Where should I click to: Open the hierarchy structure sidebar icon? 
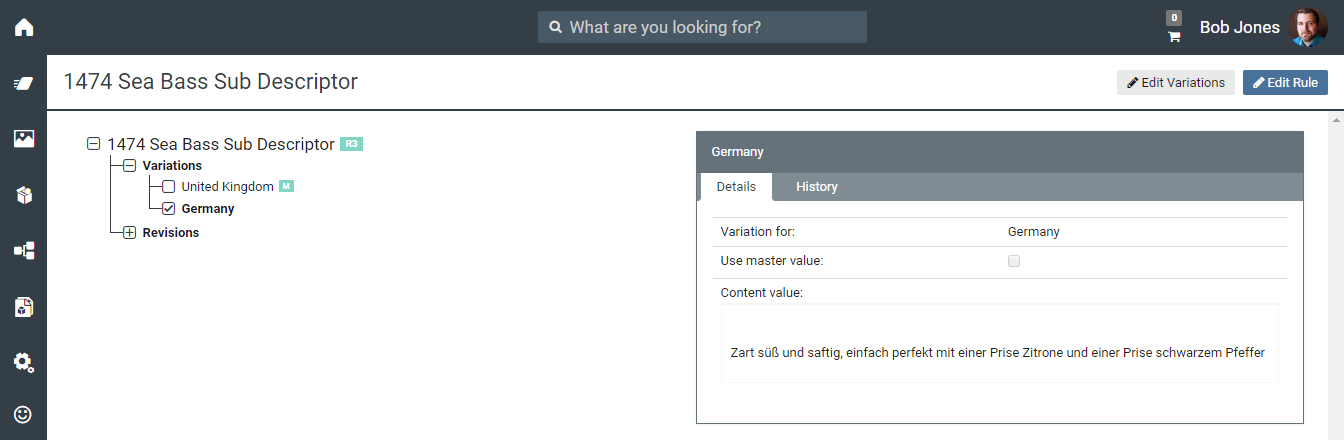(23, 250)
